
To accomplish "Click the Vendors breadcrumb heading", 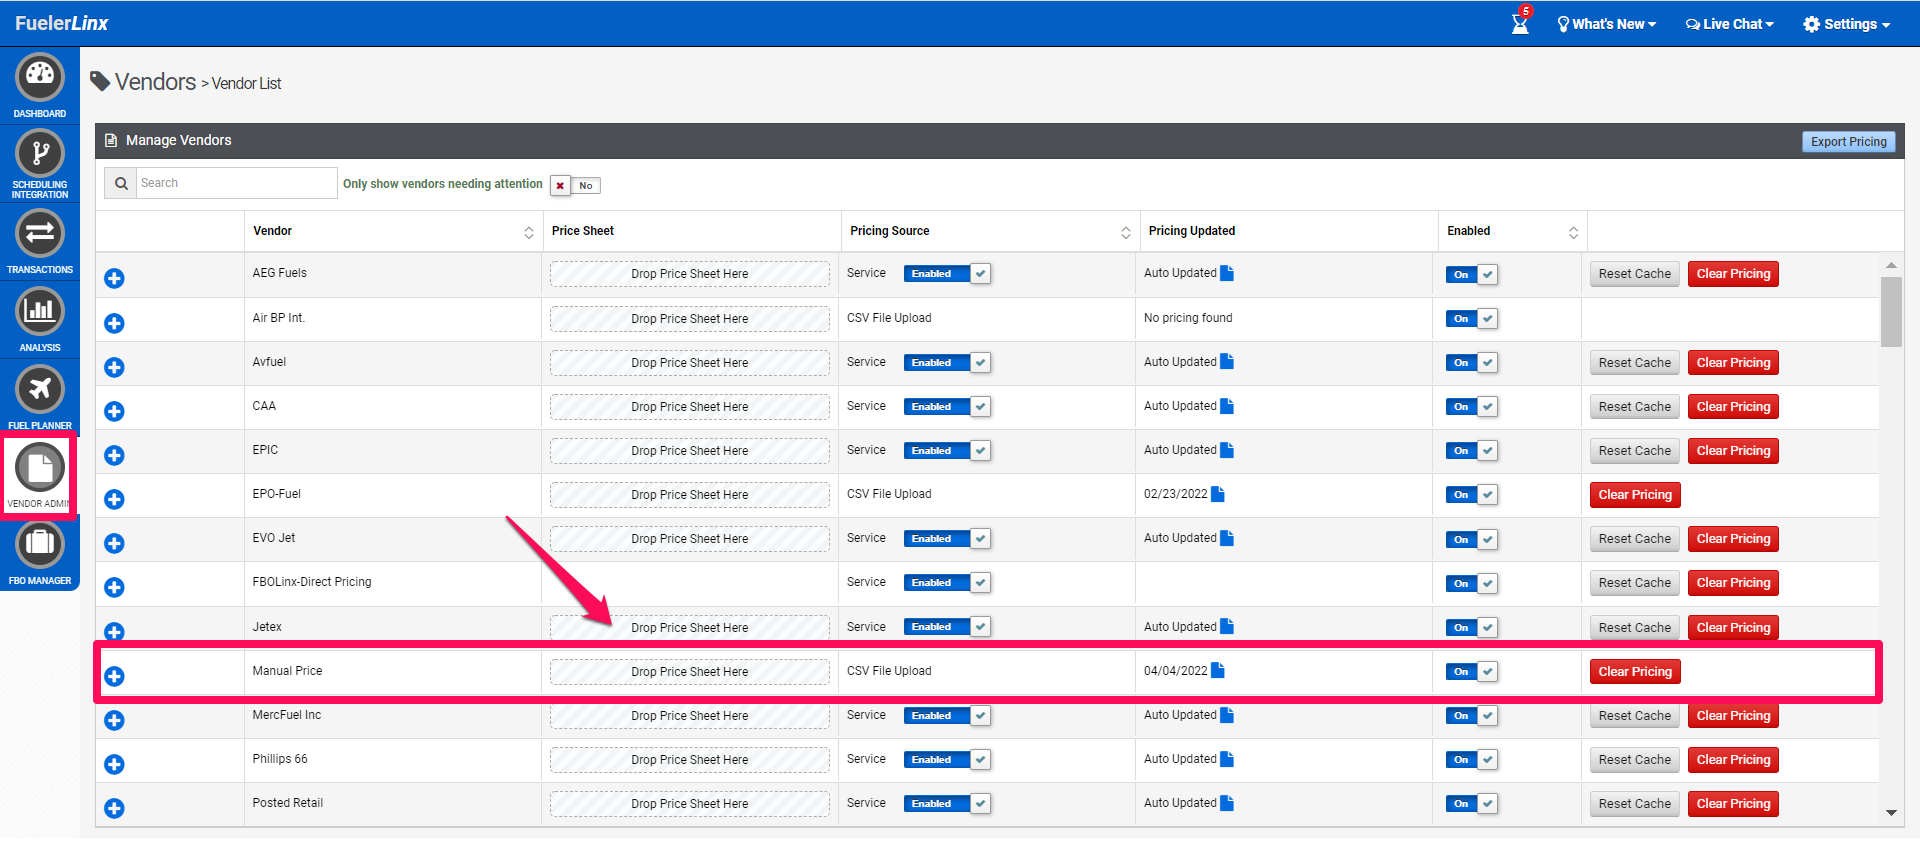I will tap(155, 82).
